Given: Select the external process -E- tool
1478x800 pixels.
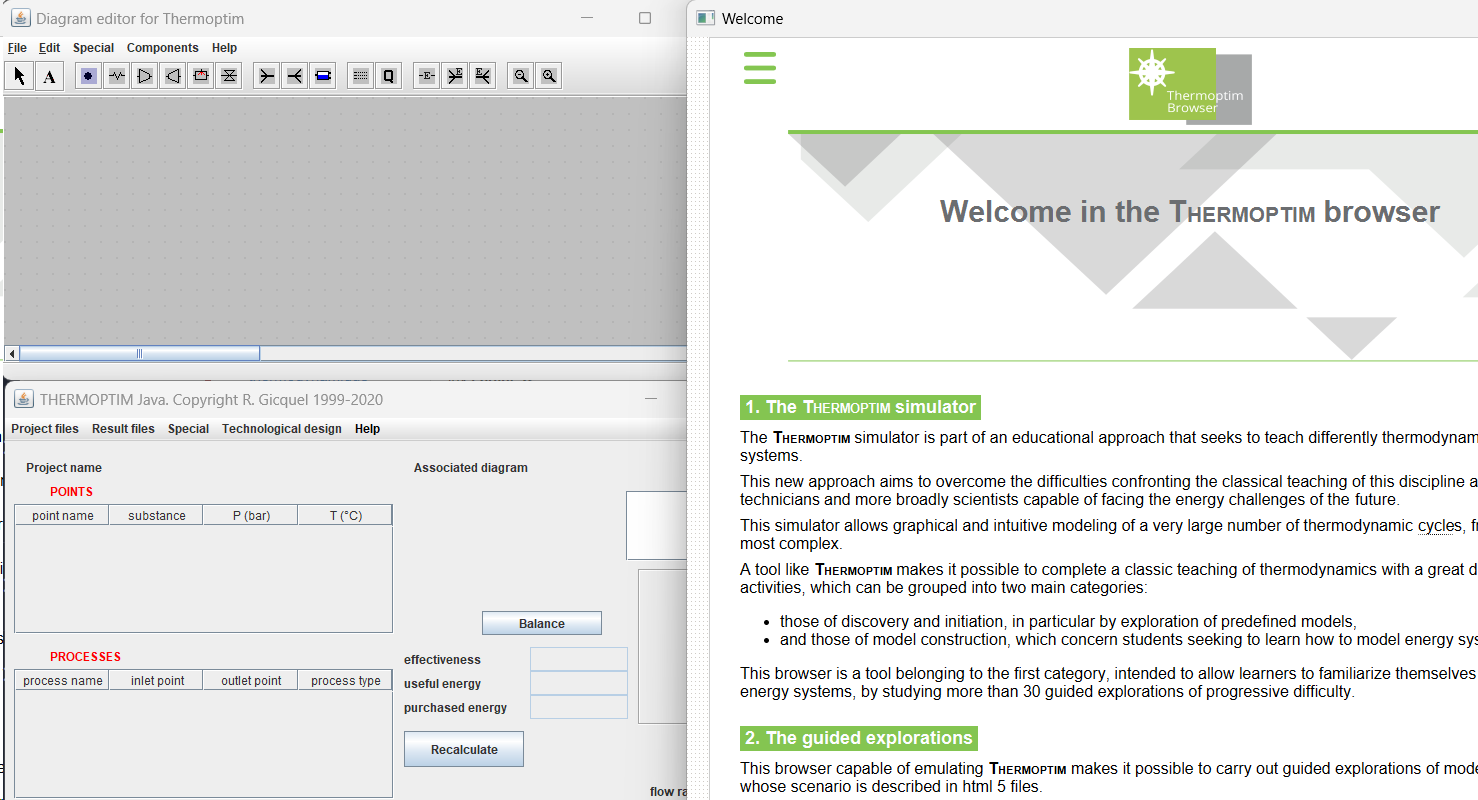Looking at the screenshot, I should pyautogui.click(x=427, y=76).
